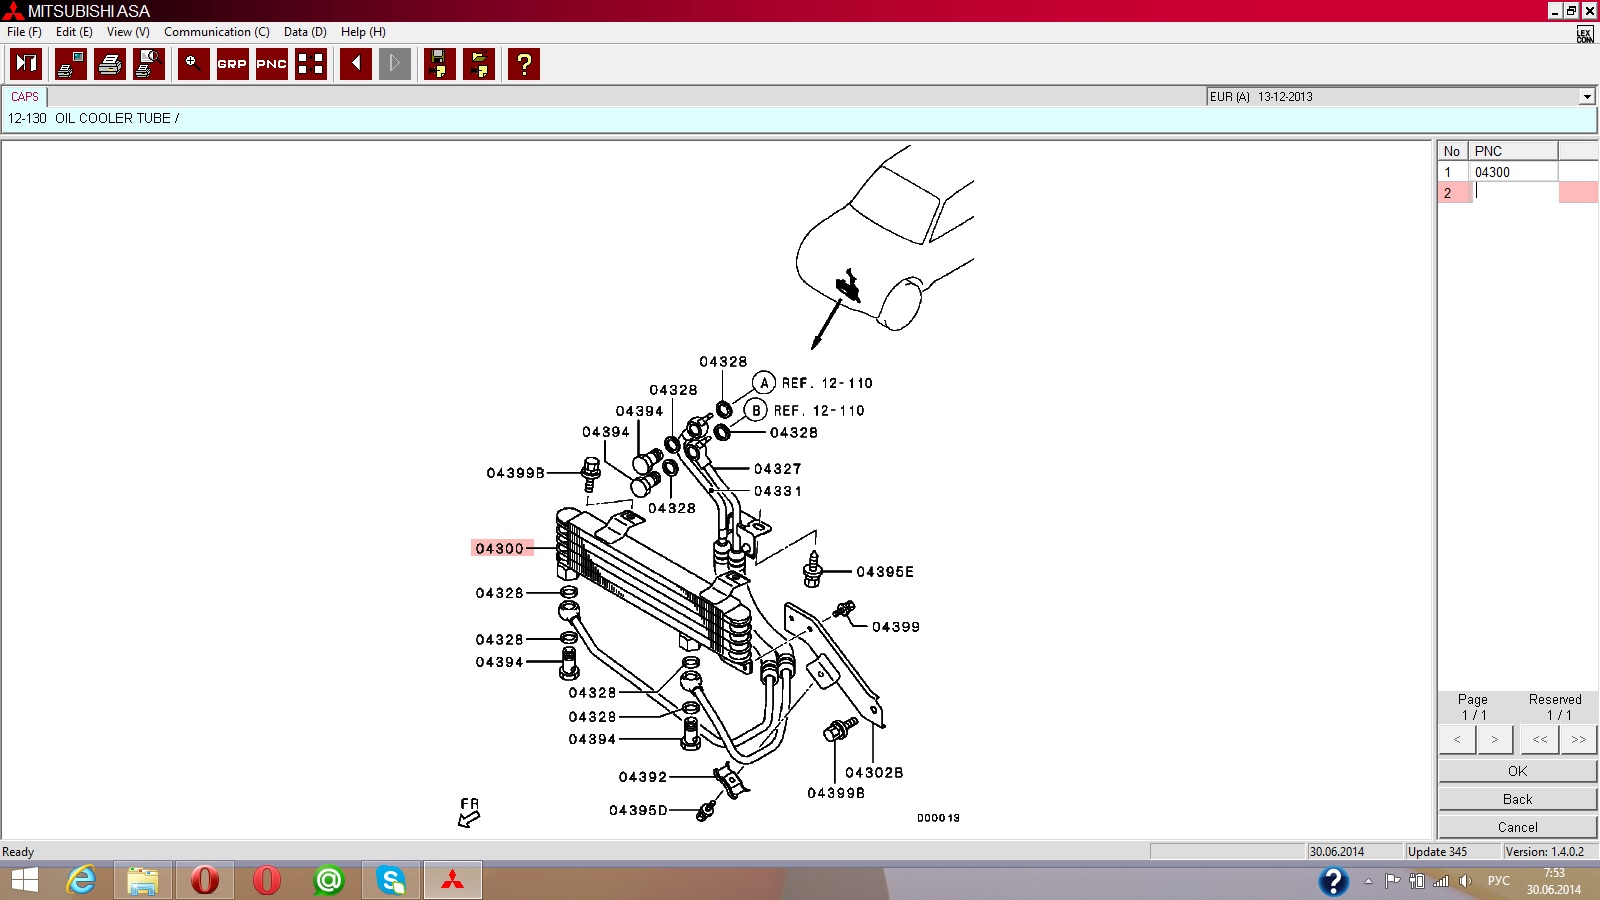Select highlighted part number 04300 in diagram

pos(500,548)
